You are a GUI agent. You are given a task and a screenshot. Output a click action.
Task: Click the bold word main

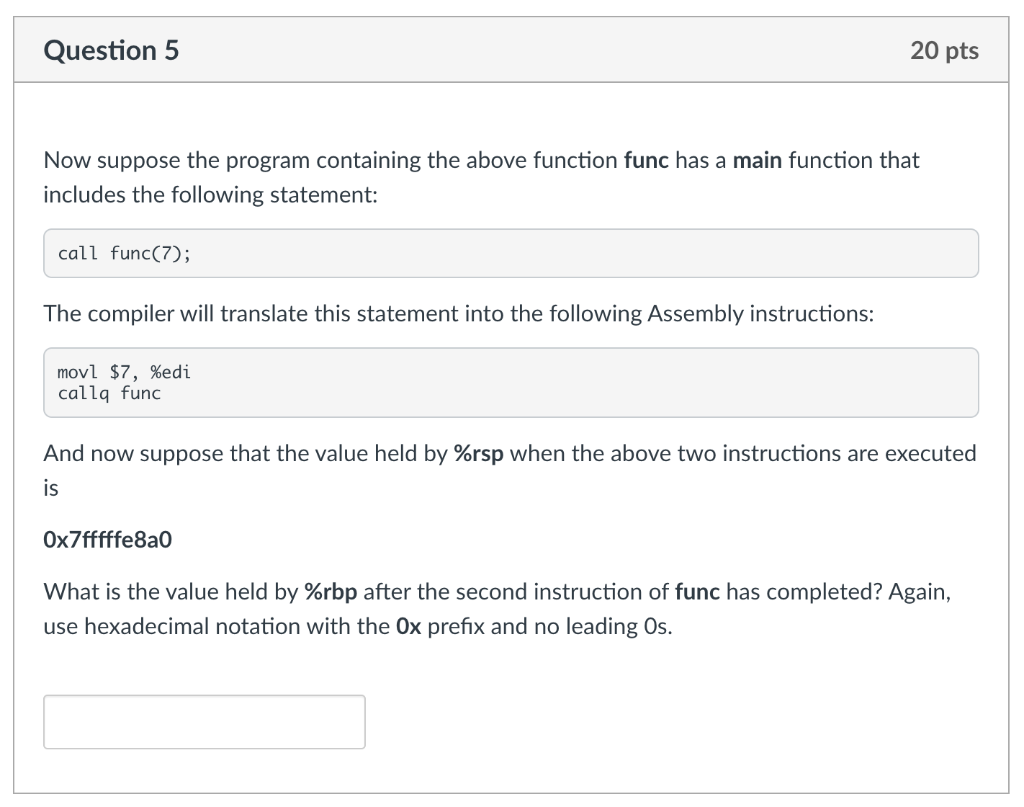coord(757,160)
